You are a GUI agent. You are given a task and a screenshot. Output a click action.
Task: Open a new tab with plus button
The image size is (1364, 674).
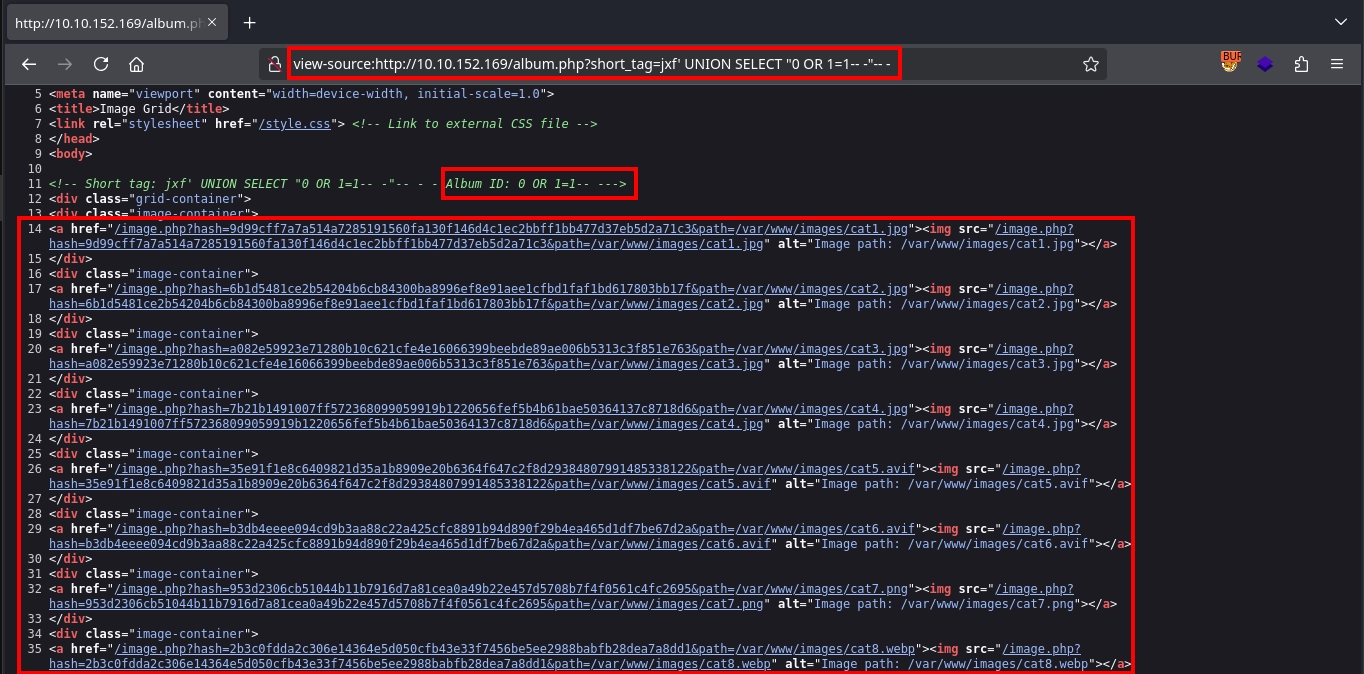[x=250, y=22]
